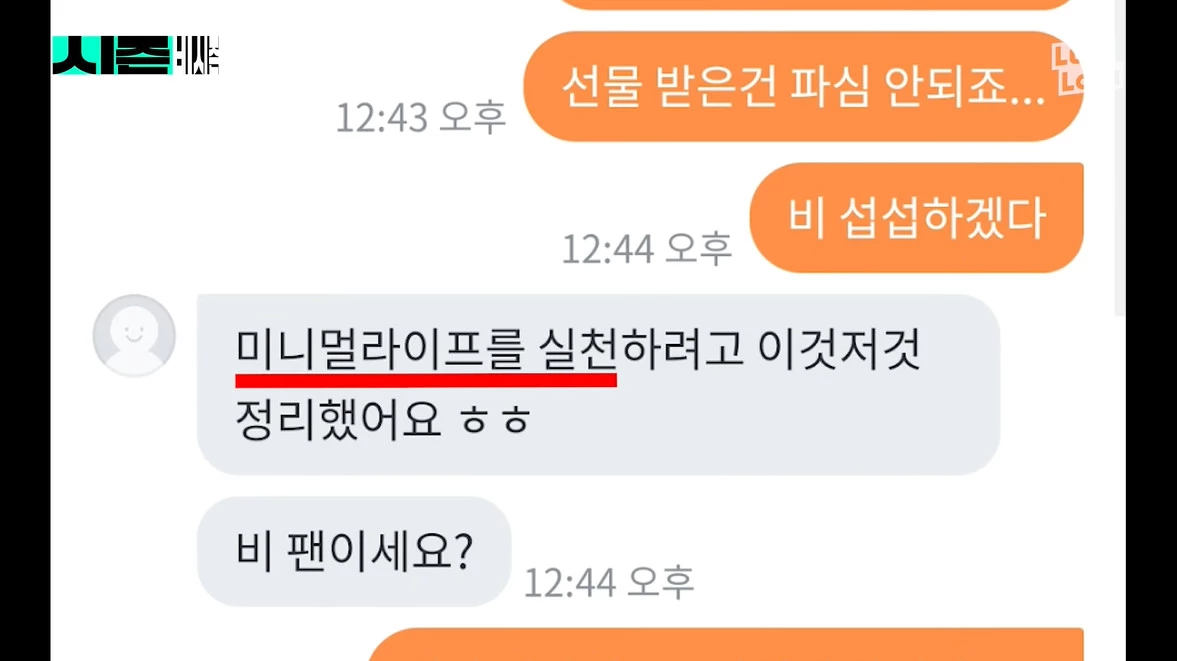1177x661 pixels.
Task: Click the default profile avatar icon
Action: (134, 335)
